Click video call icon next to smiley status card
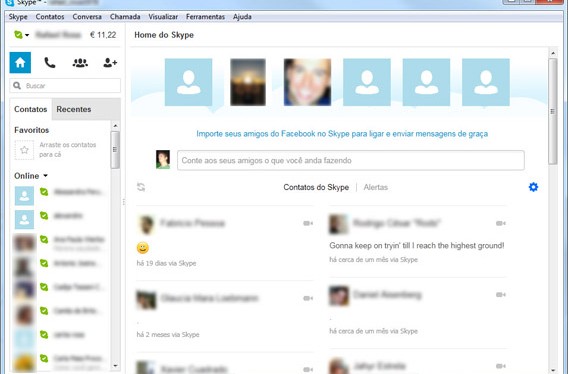Viewport: 568px width, 374px height. pyautogui.click(x=308, y=223)
